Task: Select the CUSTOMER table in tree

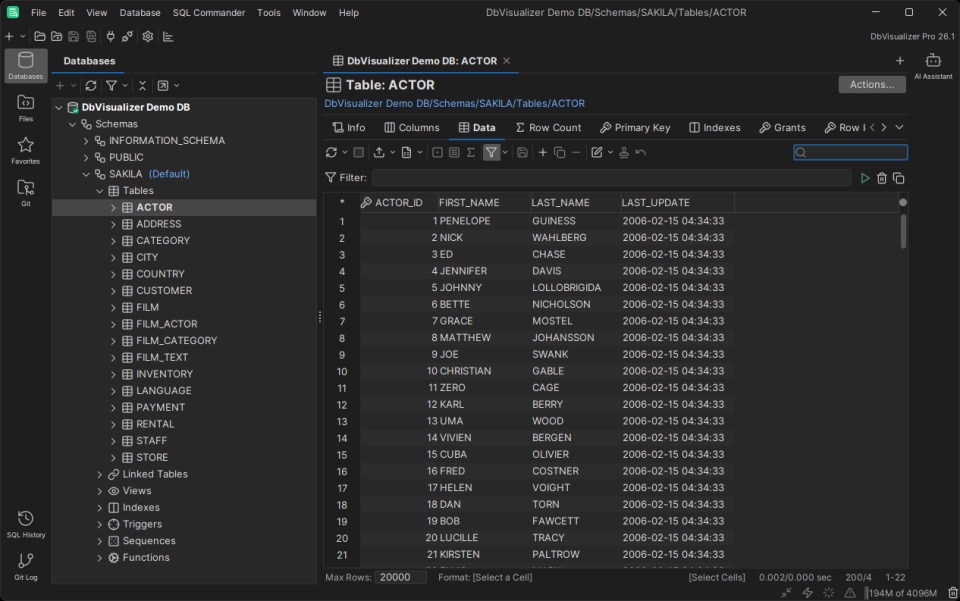Action: click(163, 291)
